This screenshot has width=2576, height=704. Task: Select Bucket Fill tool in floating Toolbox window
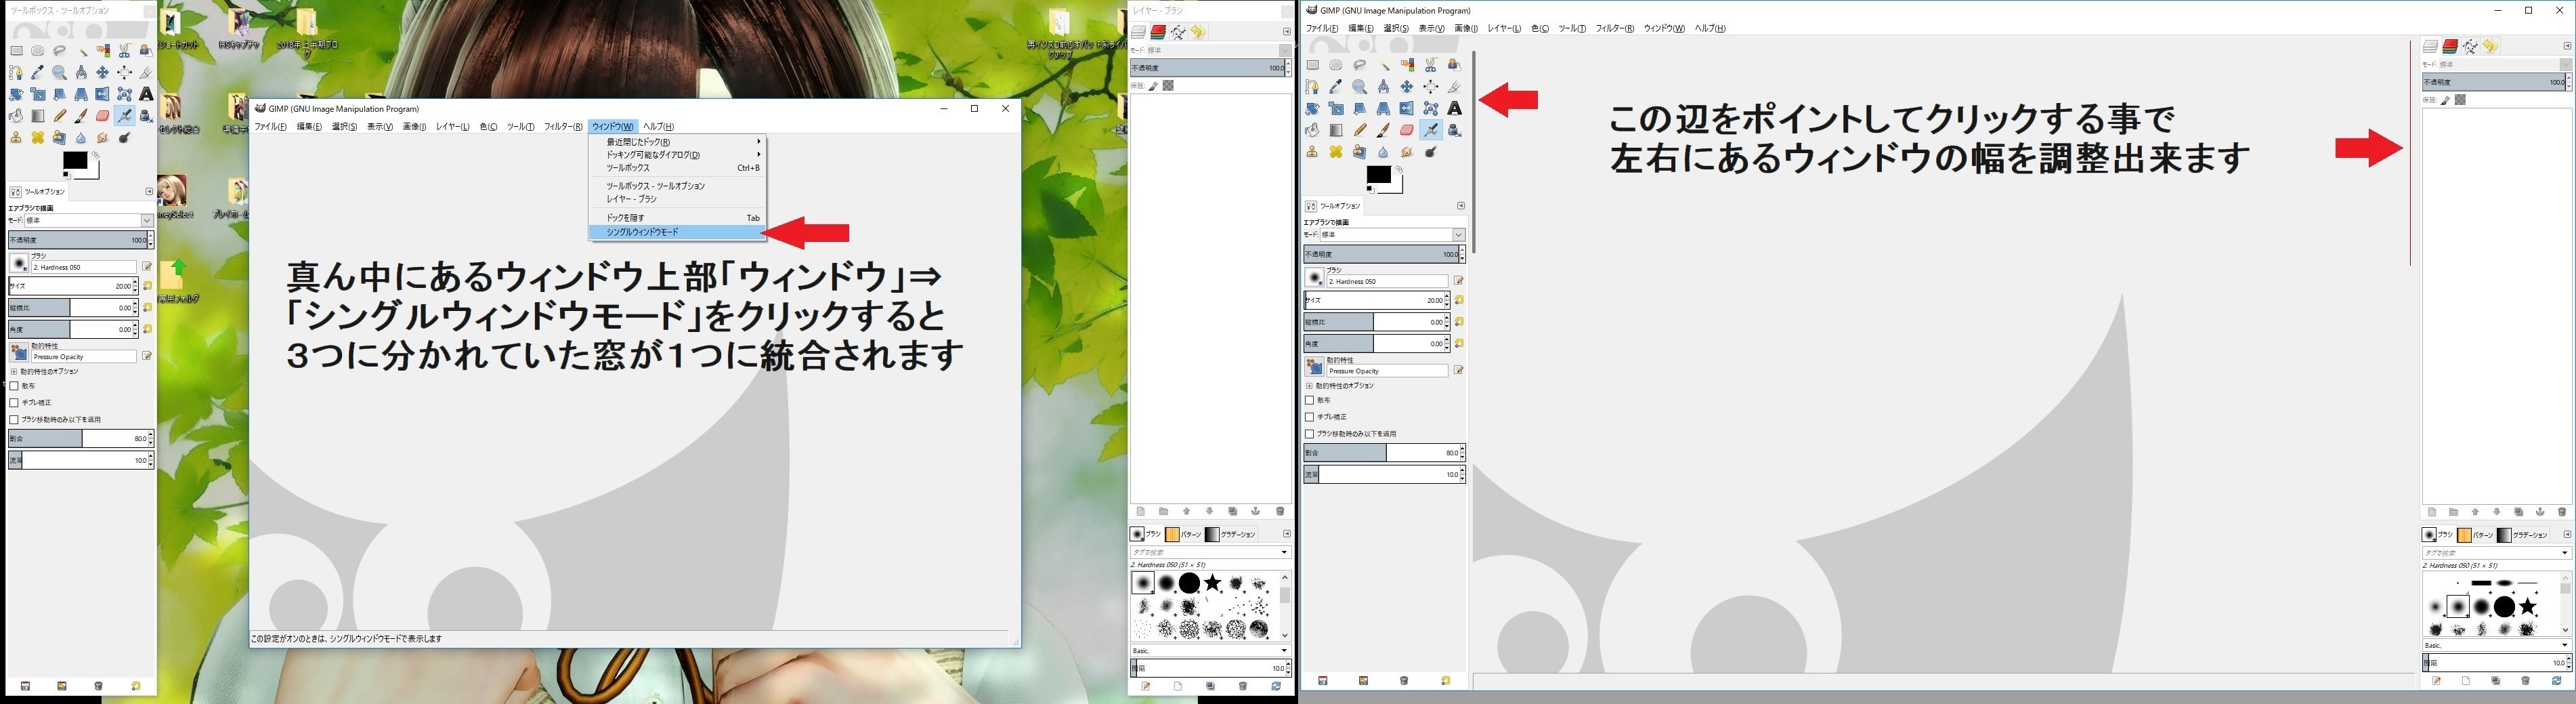tap(16, 116)
